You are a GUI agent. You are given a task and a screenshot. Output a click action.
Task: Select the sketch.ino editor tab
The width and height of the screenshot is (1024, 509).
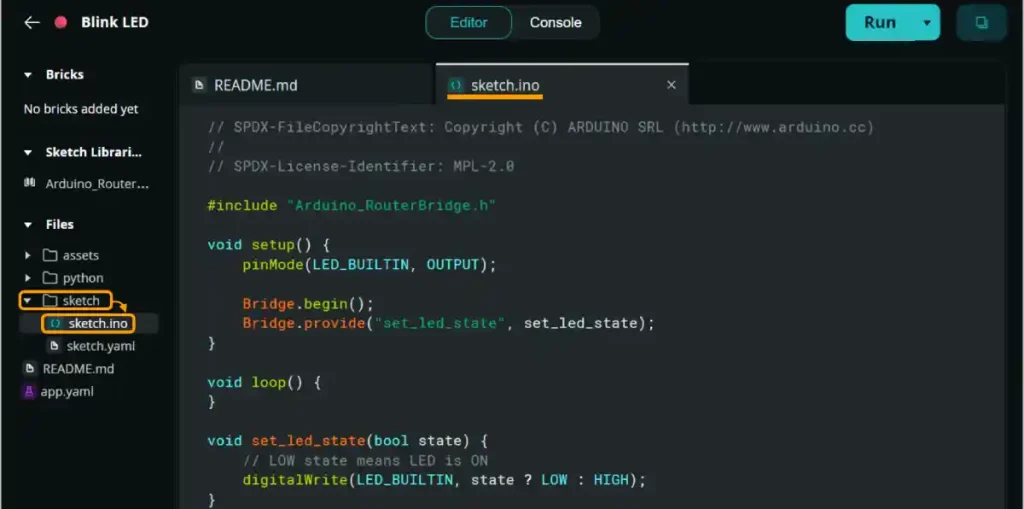562,85
